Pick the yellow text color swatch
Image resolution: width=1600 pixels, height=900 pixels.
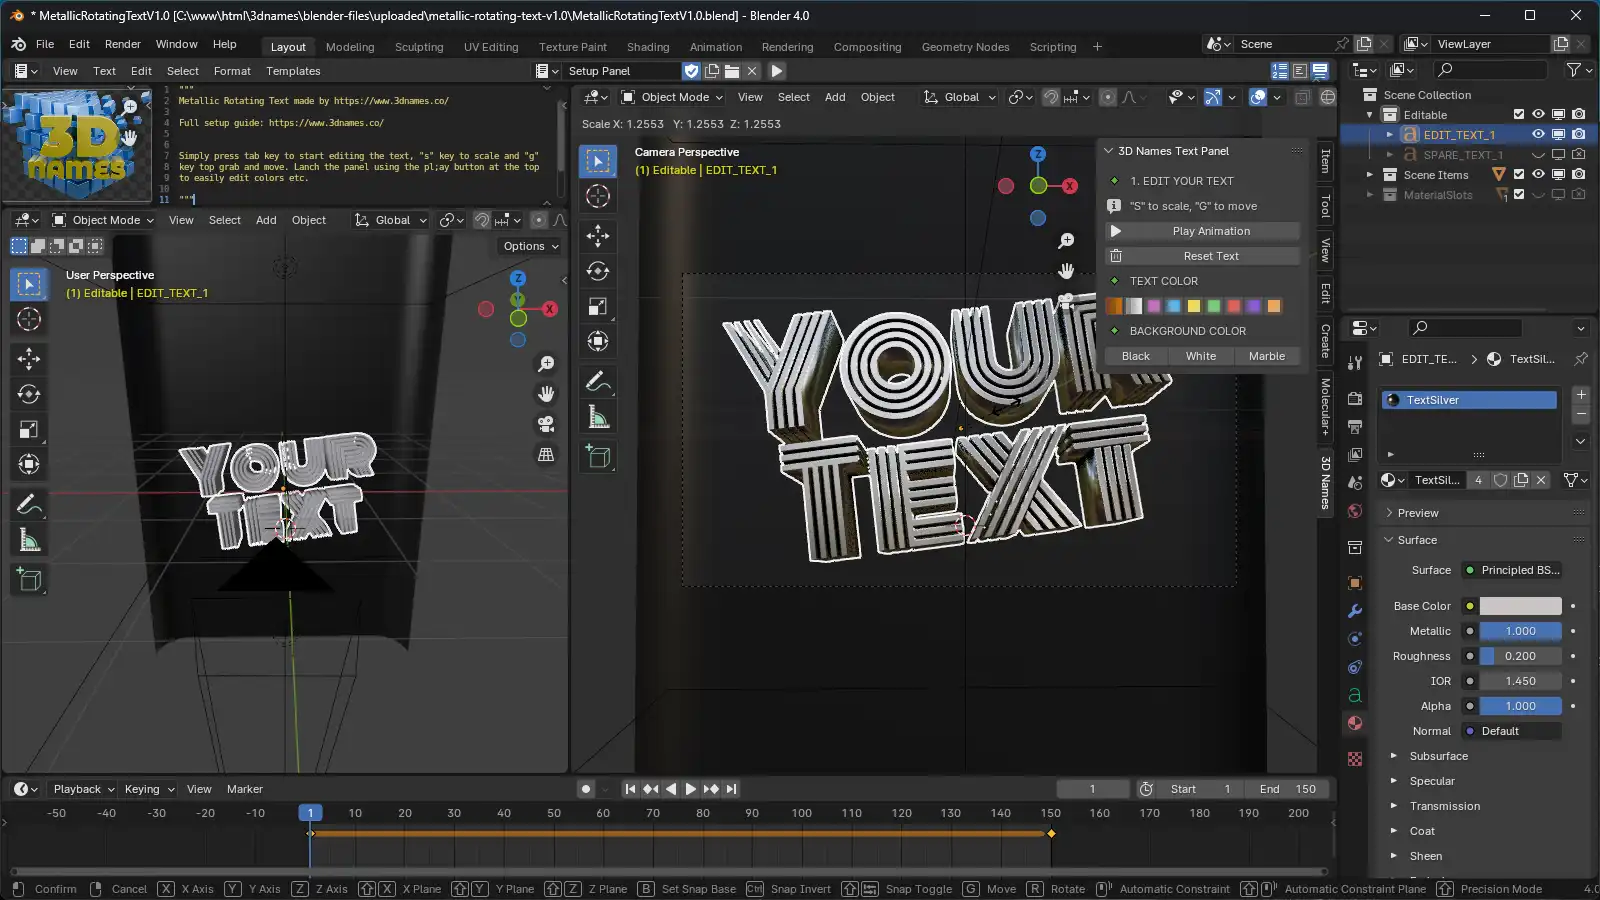[x=1193, y=306]
